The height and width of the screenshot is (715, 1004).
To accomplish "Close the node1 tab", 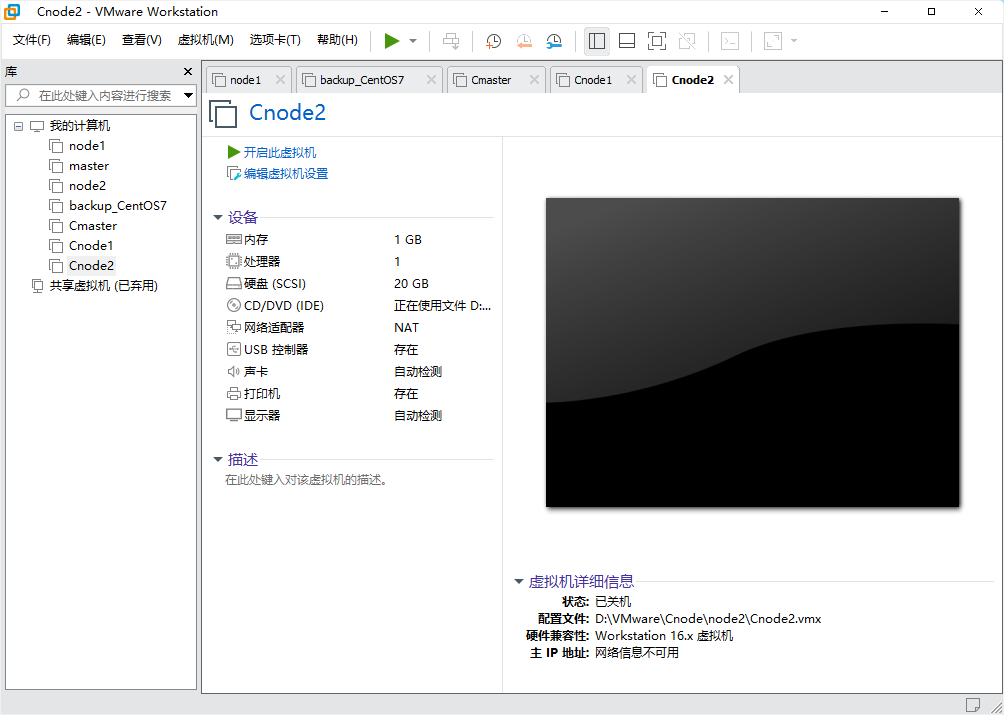I will point(280,80).
